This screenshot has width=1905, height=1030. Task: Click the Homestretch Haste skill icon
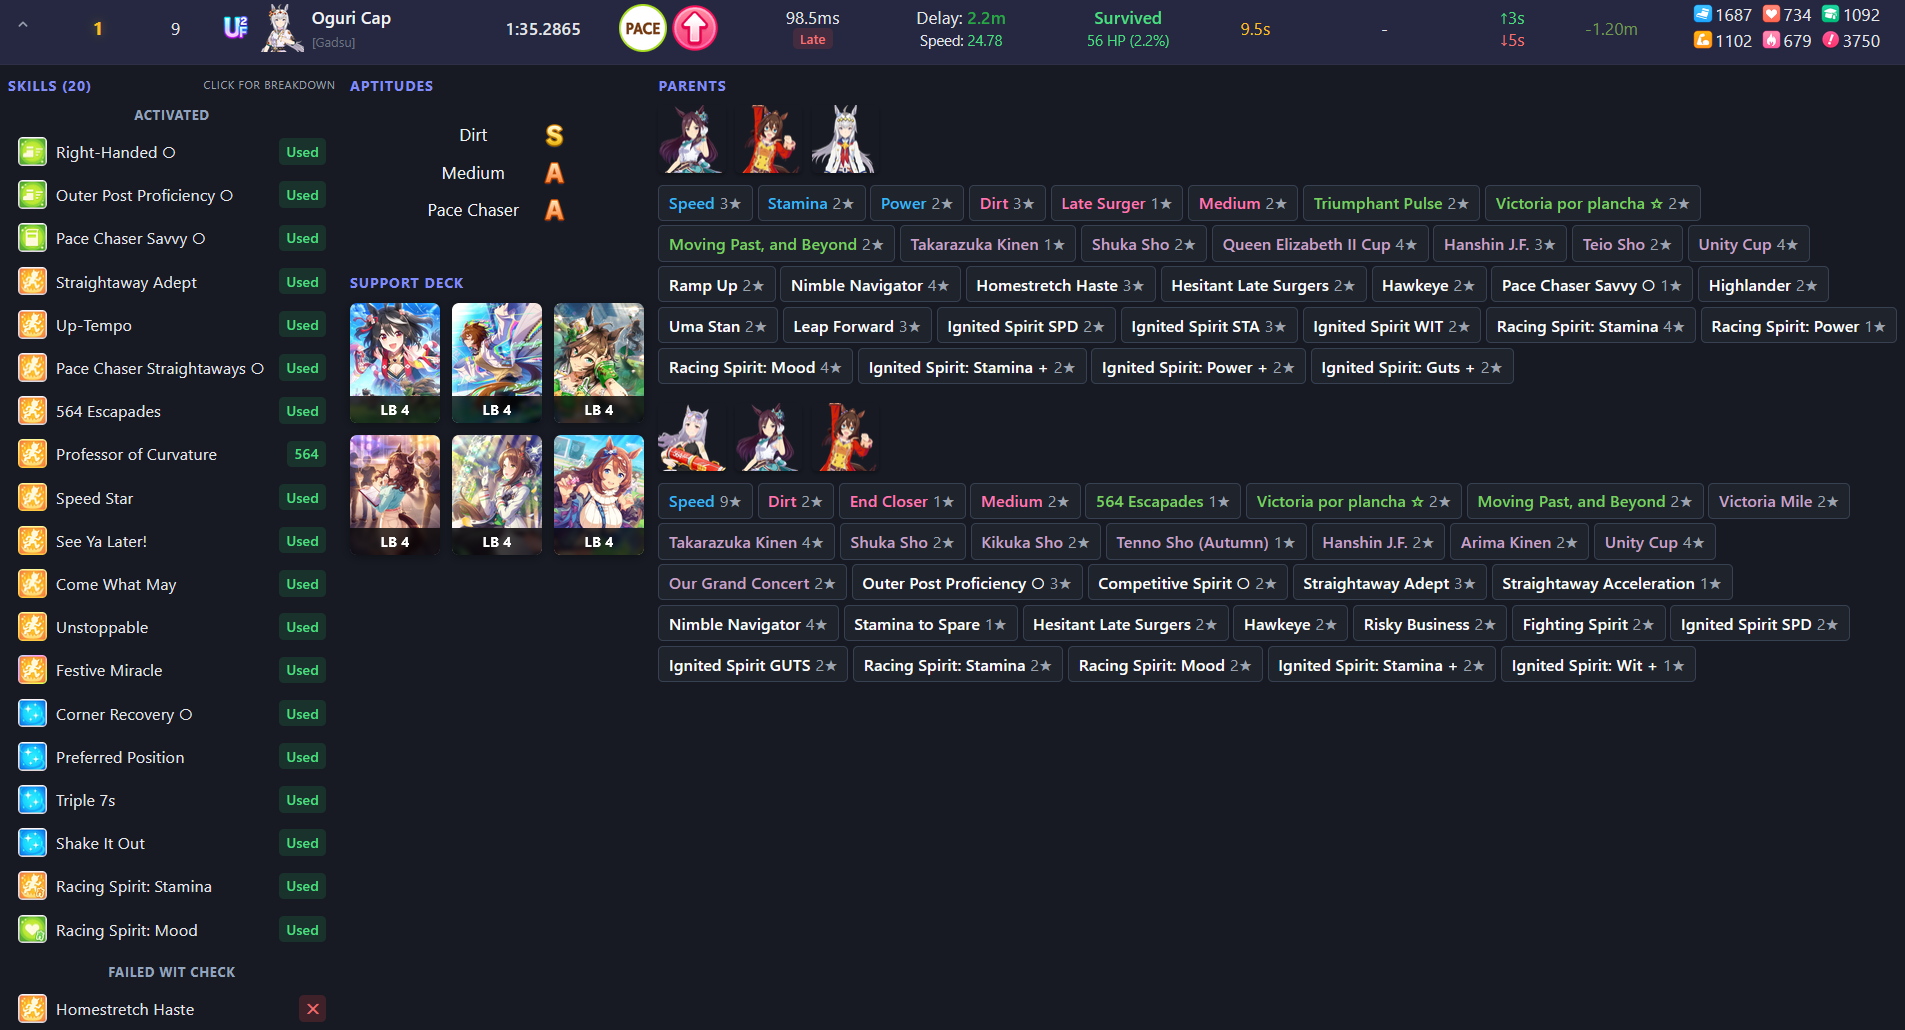(x=32, y=1009)
